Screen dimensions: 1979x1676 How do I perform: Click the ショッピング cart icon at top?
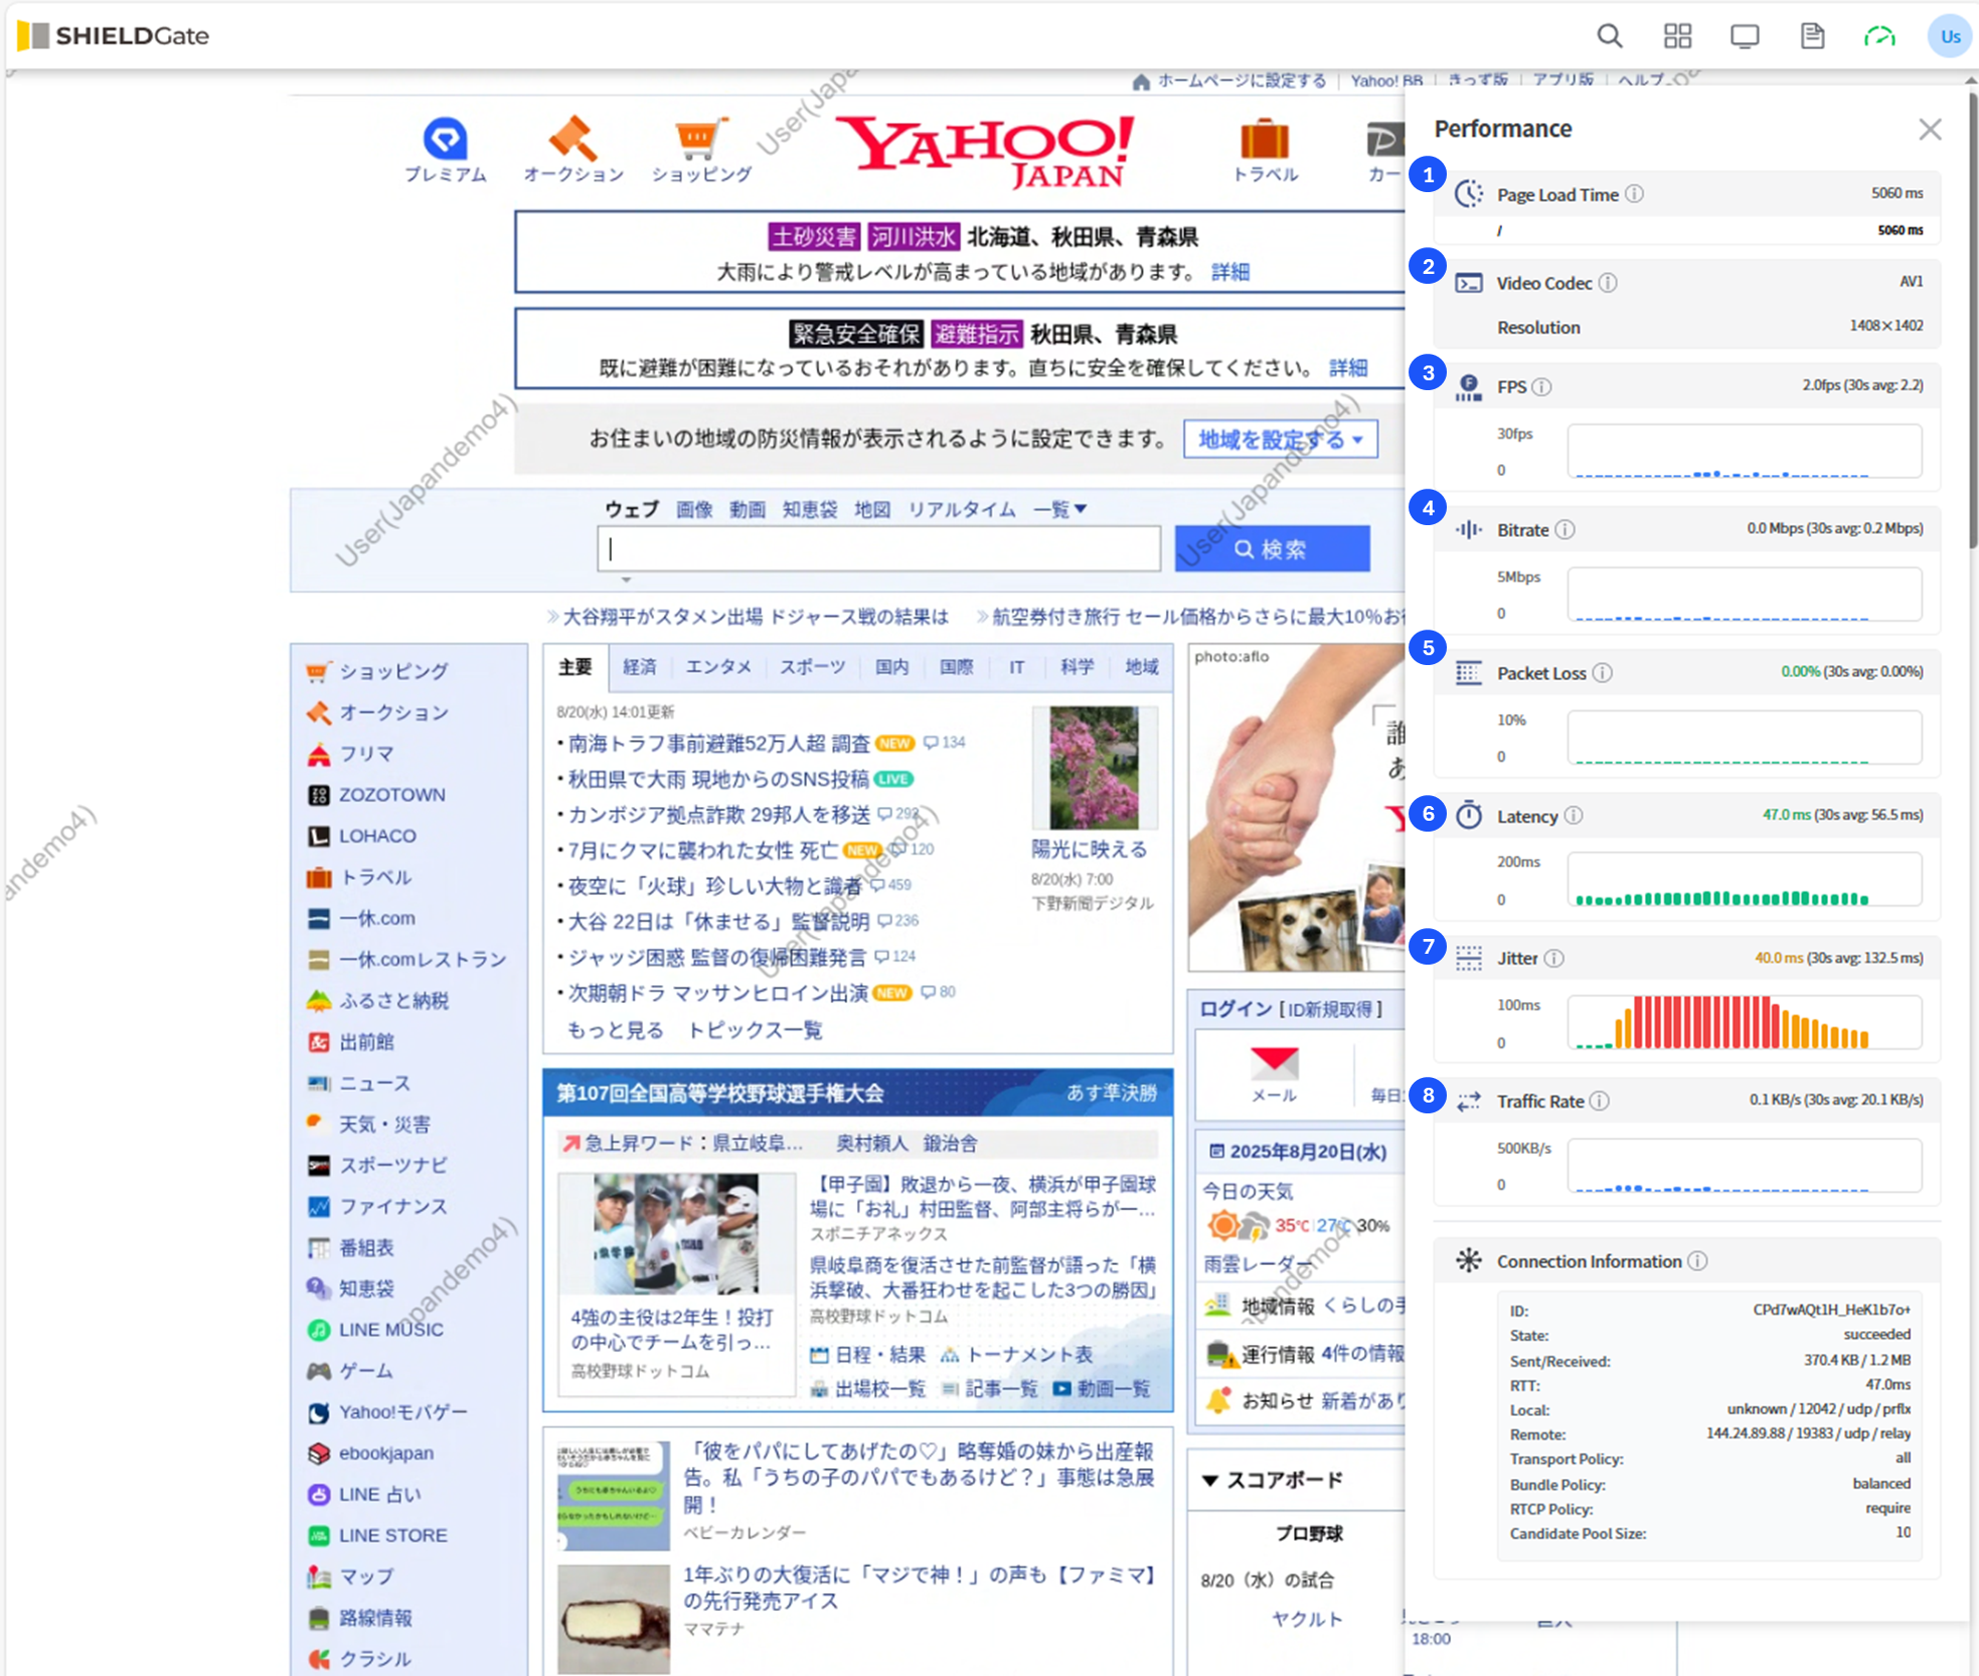pos(701,139)
